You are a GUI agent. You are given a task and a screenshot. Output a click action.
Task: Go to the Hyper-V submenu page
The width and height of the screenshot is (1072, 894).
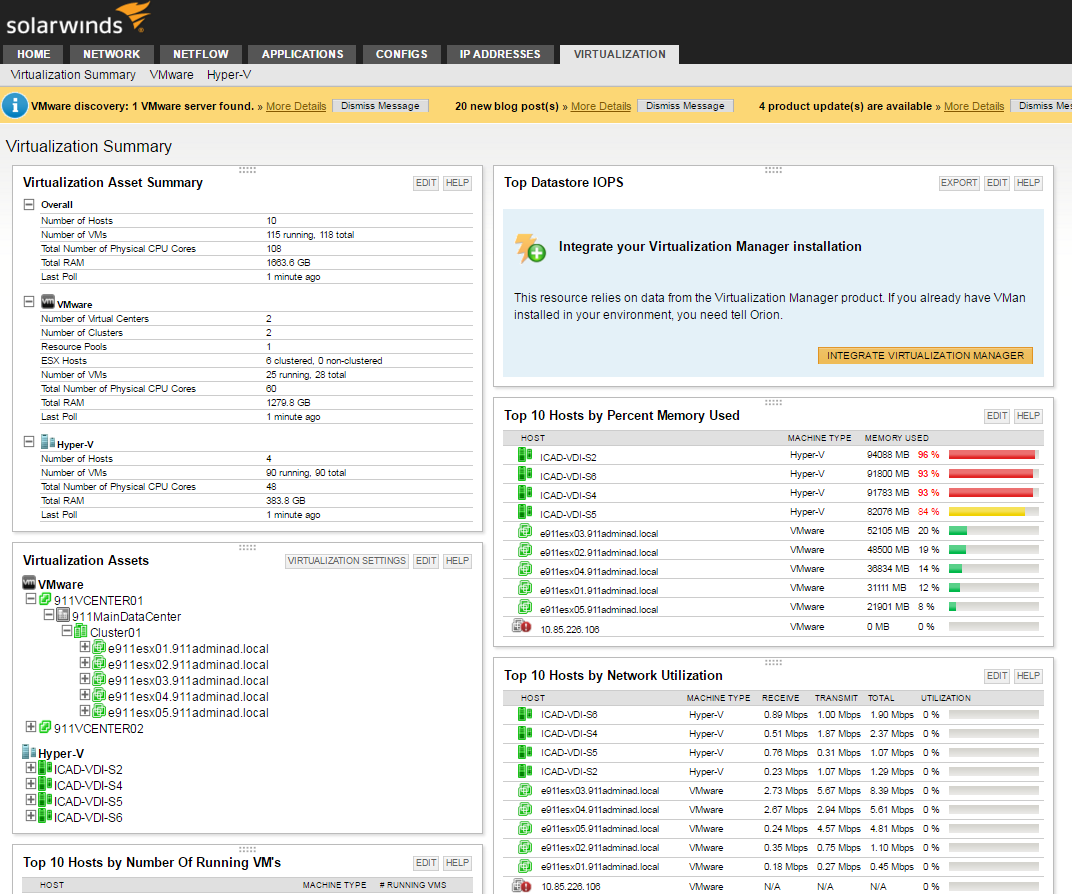coord(229,74)
